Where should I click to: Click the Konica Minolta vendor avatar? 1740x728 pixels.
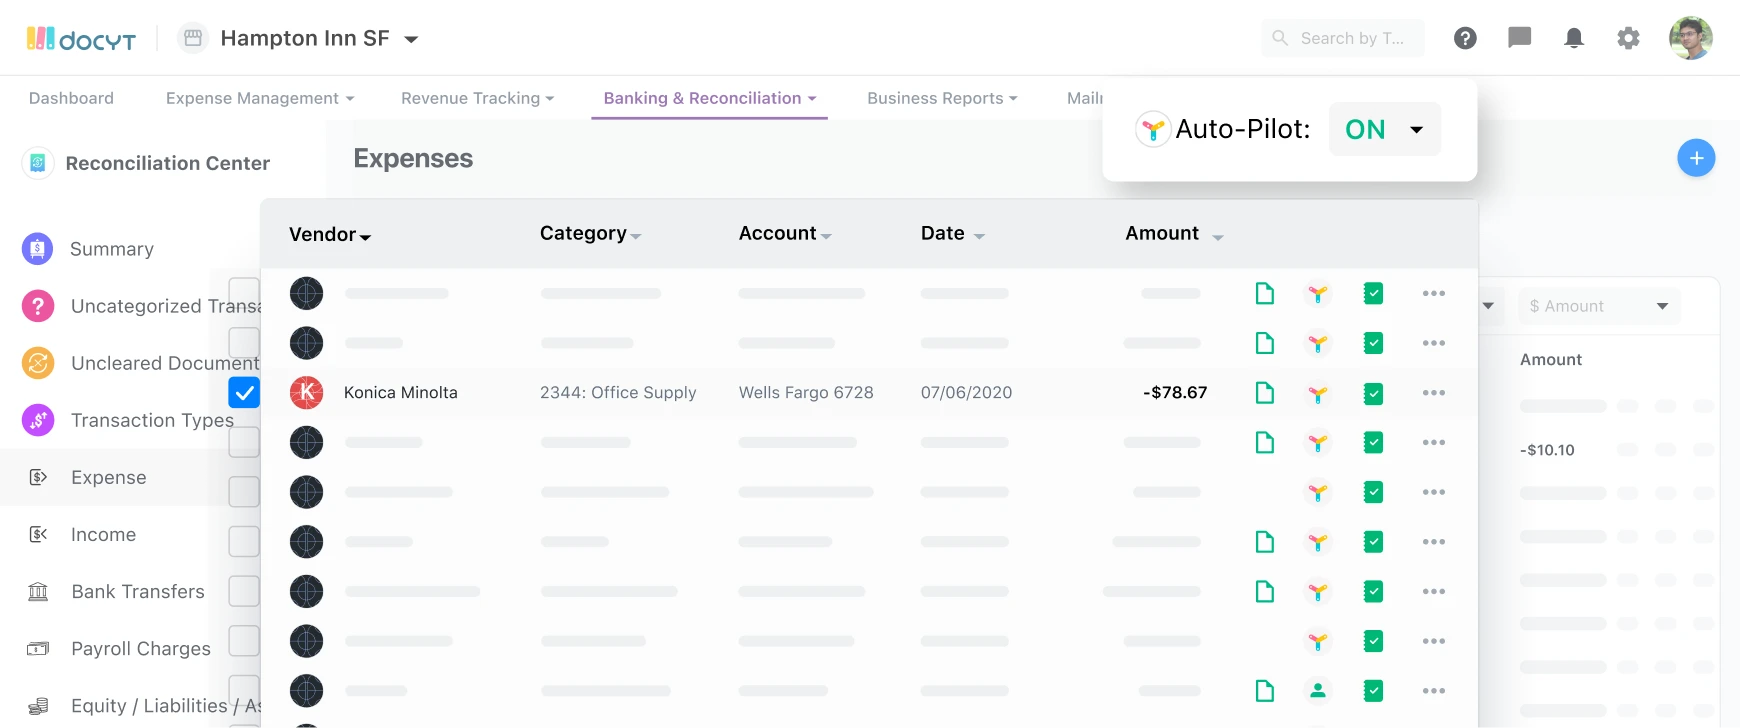coord(306,392)
